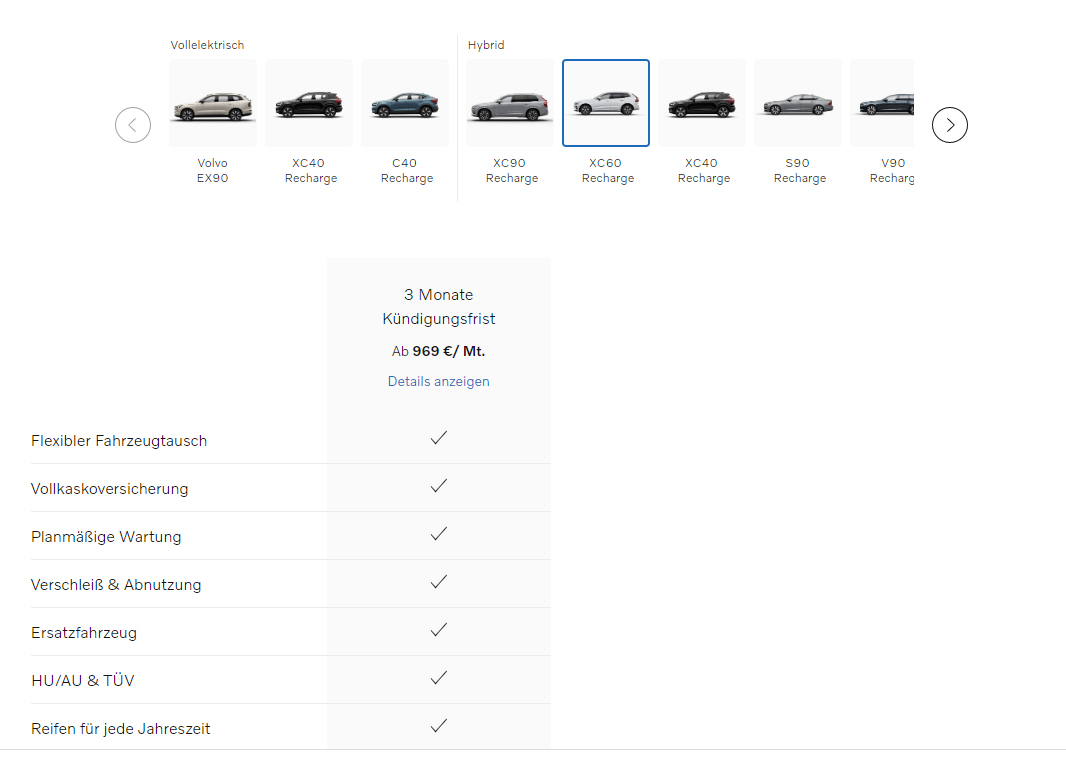Select the C40 Recharge car thumbnail
The image size is (1066, 784).
(x=405, y=103)
